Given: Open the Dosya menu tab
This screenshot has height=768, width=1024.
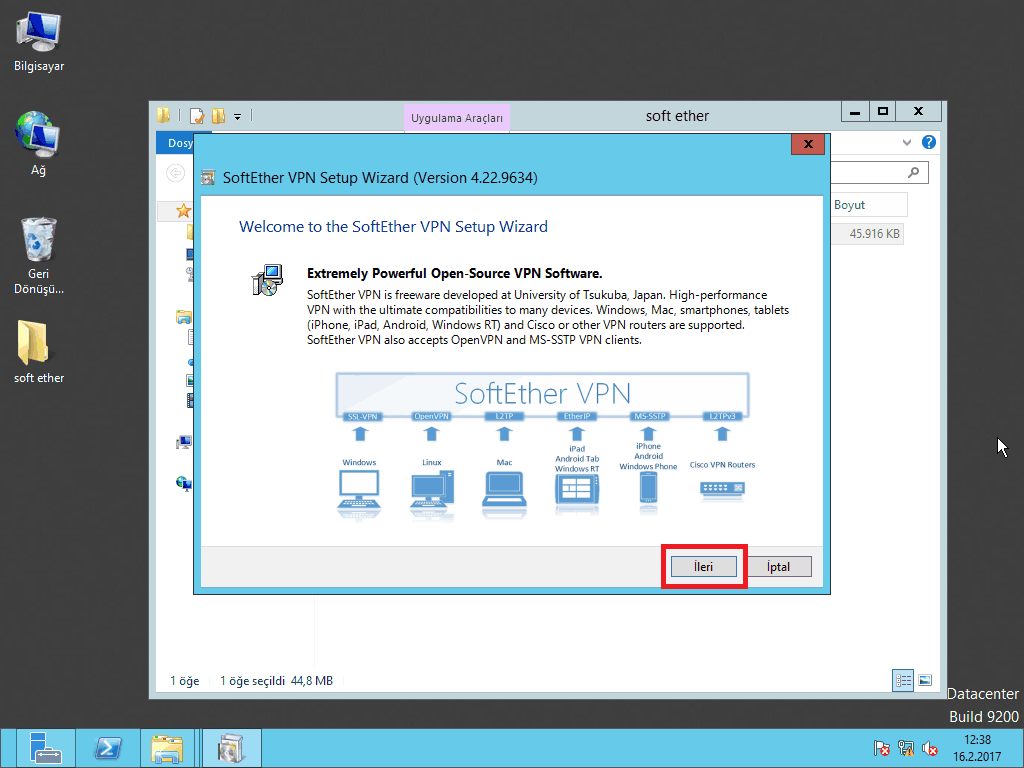Looking at the screenshot, I should pos(178,143).
